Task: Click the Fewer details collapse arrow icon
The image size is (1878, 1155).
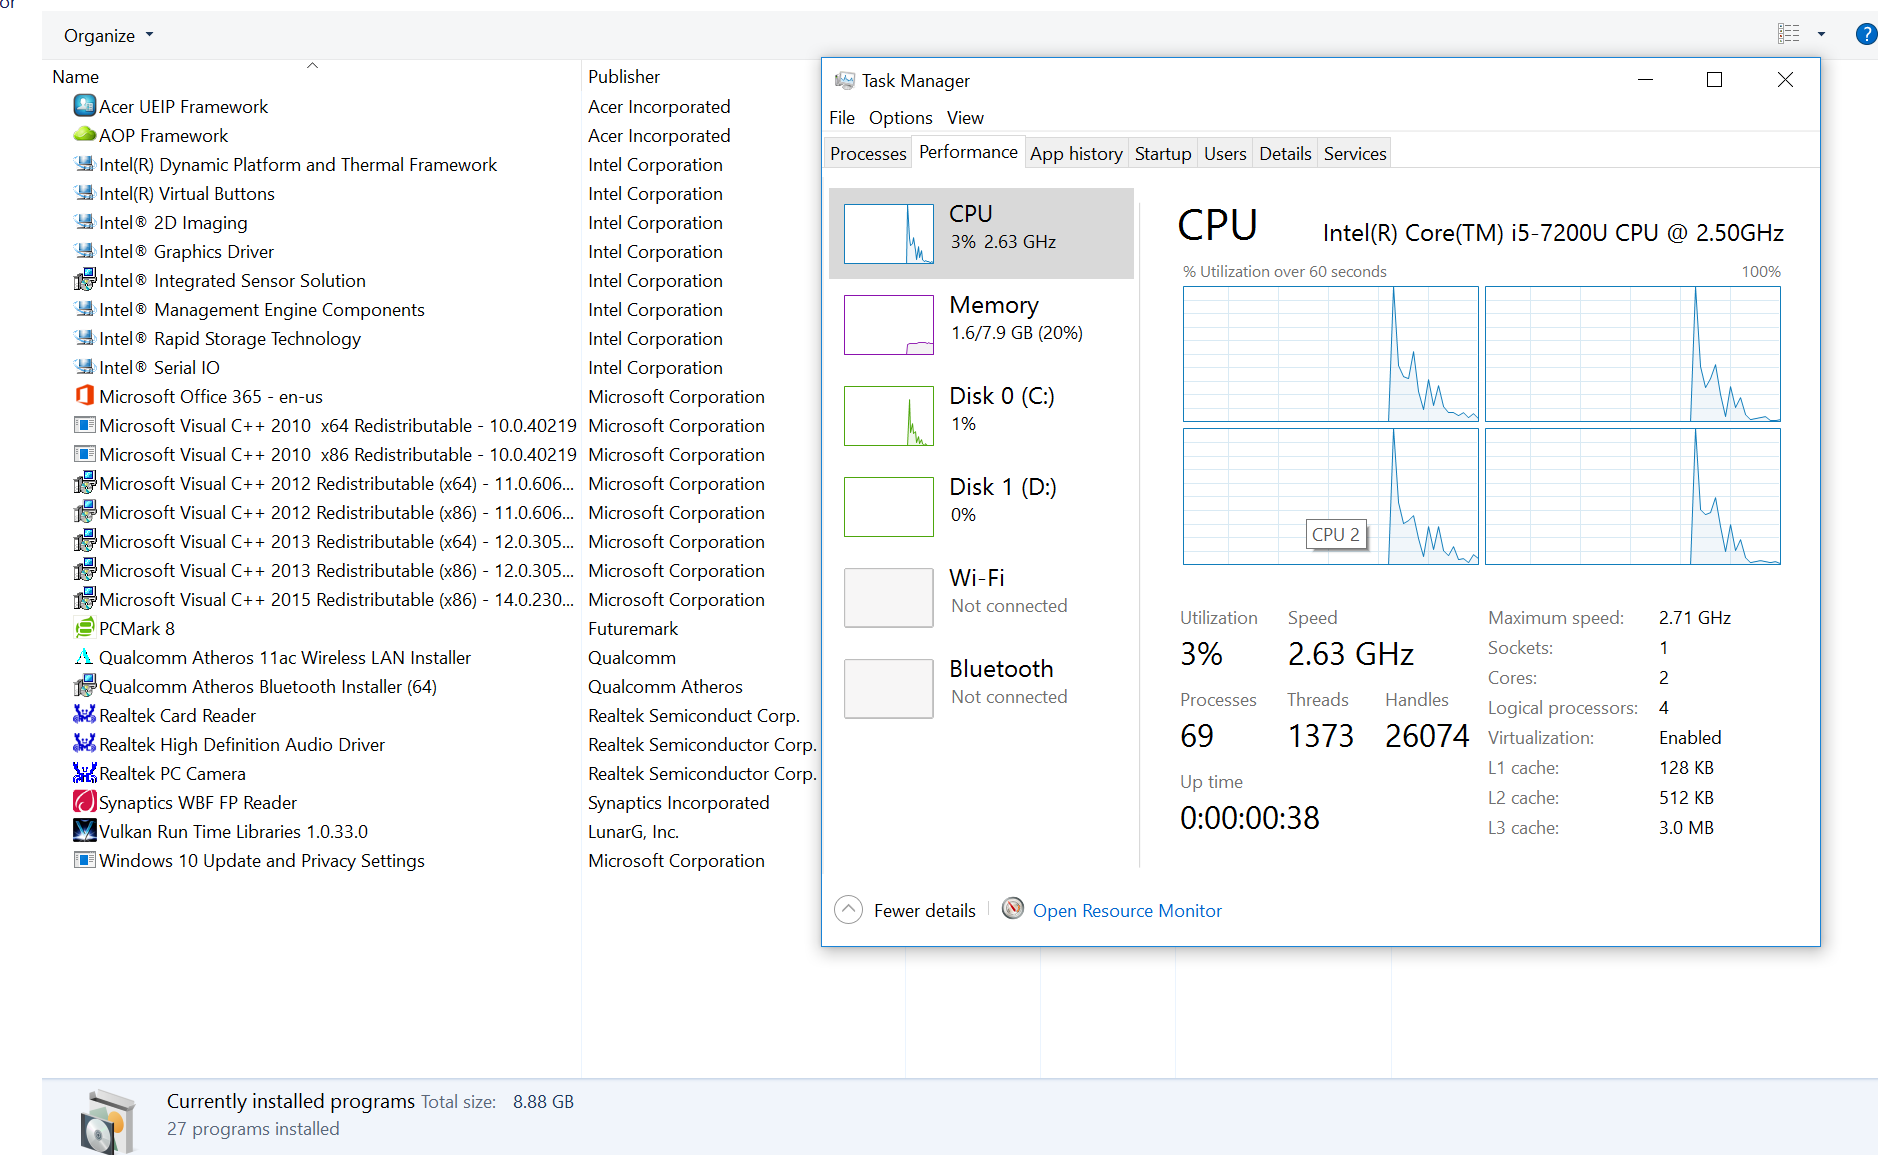Action: coord(848,910)
